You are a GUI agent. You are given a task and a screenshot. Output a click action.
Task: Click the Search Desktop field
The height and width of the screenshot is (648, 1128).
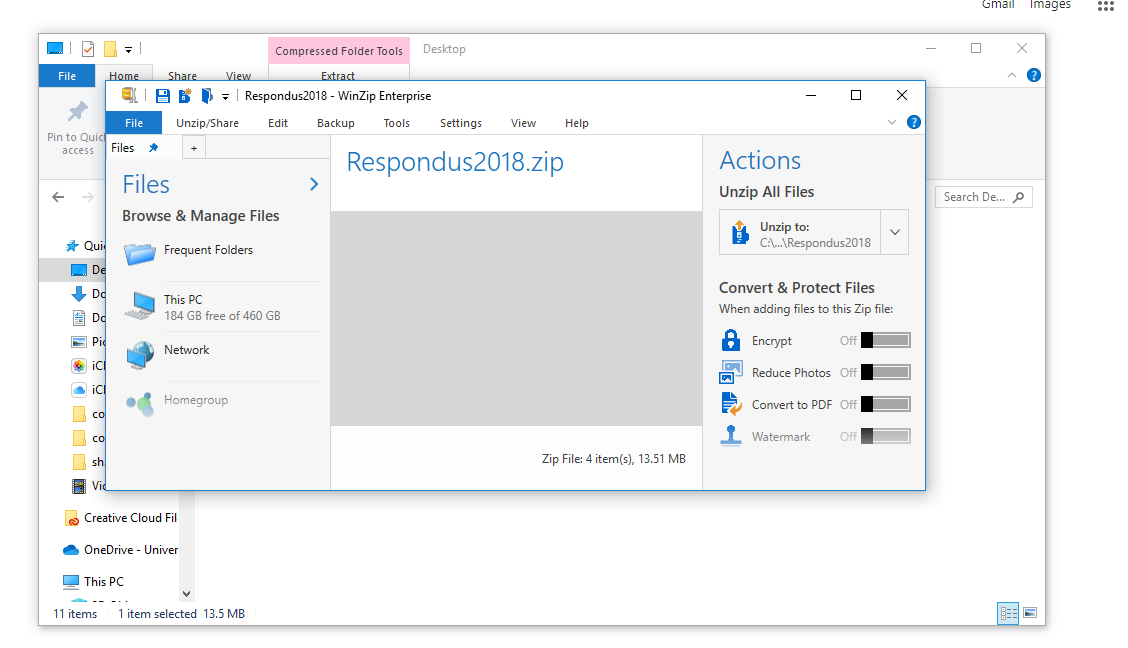(983, 197)
